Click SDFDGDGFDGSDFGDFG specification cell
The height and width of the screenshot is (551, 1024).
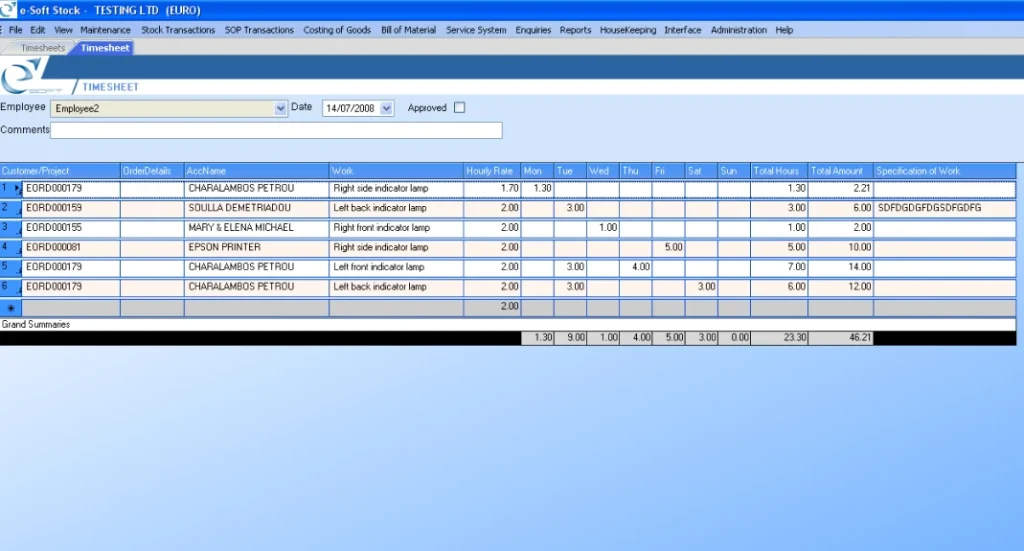coord(944,208)
